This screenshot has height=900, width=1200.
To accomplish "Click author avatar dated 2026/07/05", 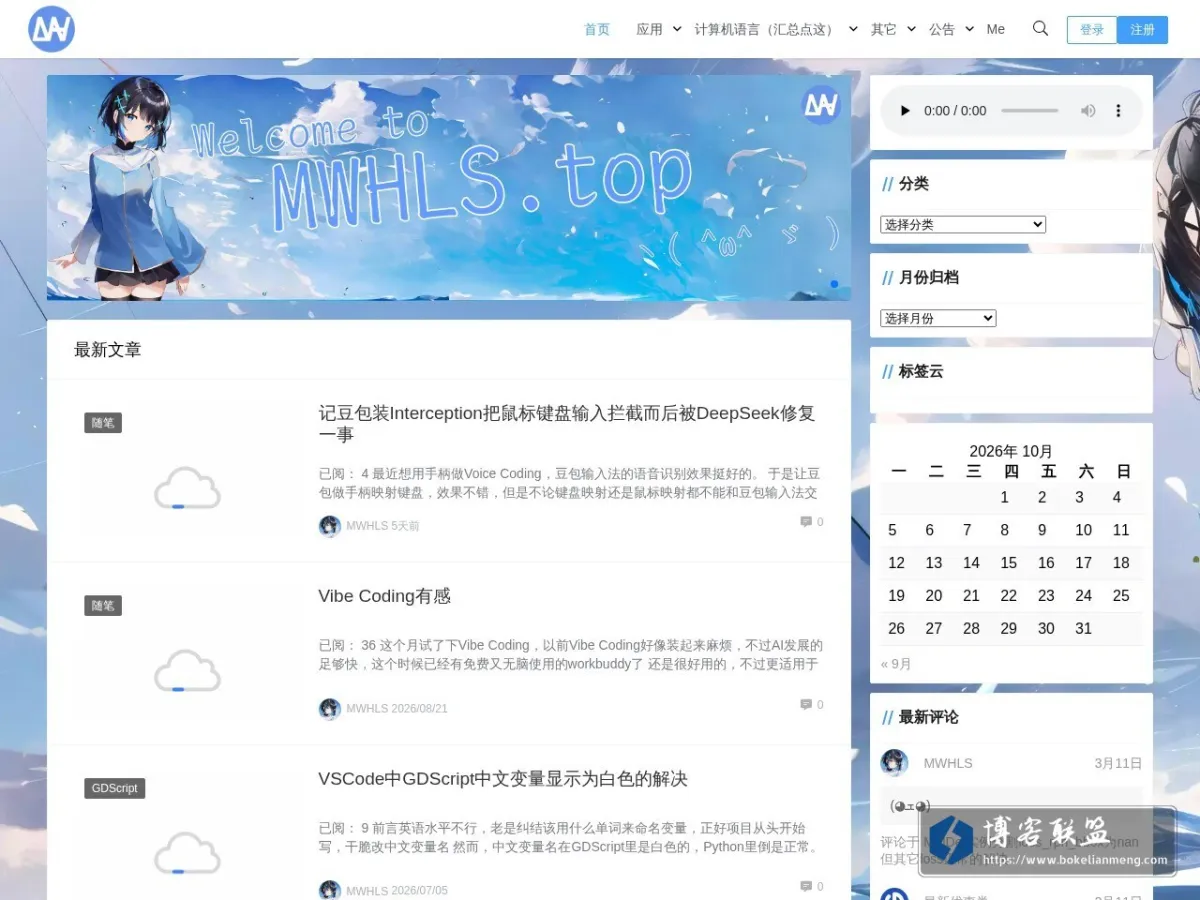I will tap(330, 890).
